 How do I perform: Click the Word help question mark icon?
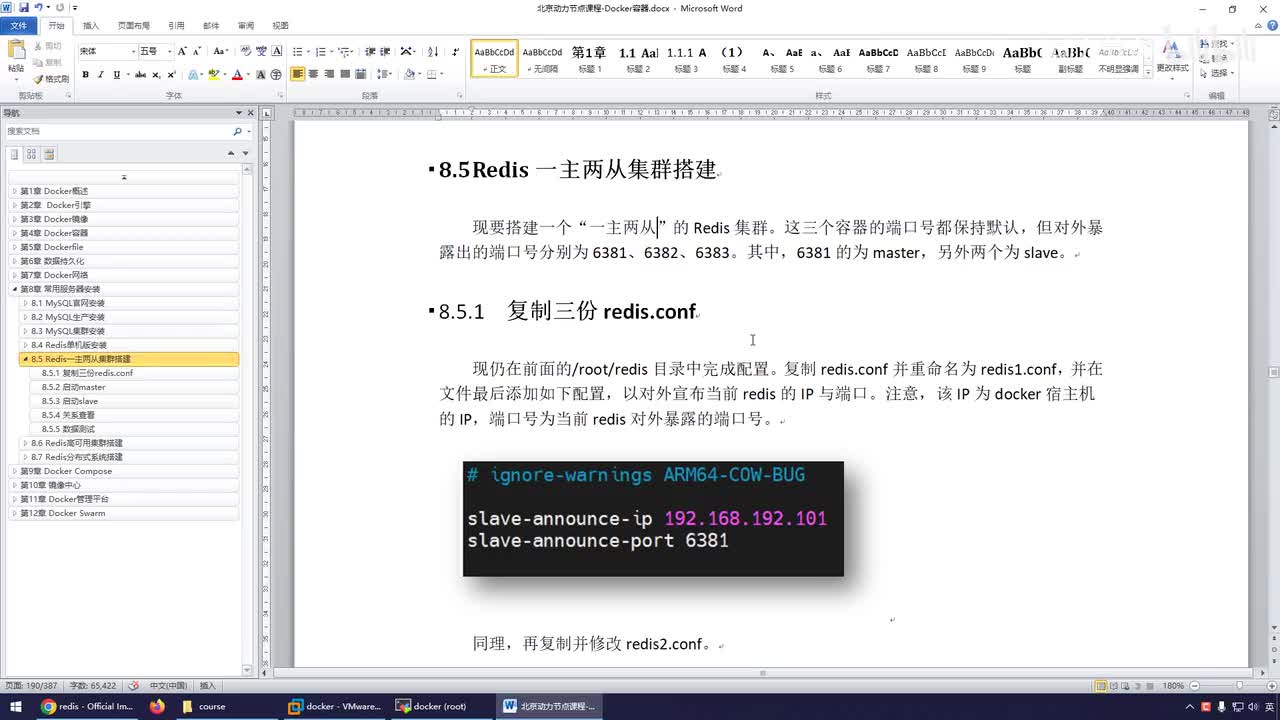click(1271, 26)
